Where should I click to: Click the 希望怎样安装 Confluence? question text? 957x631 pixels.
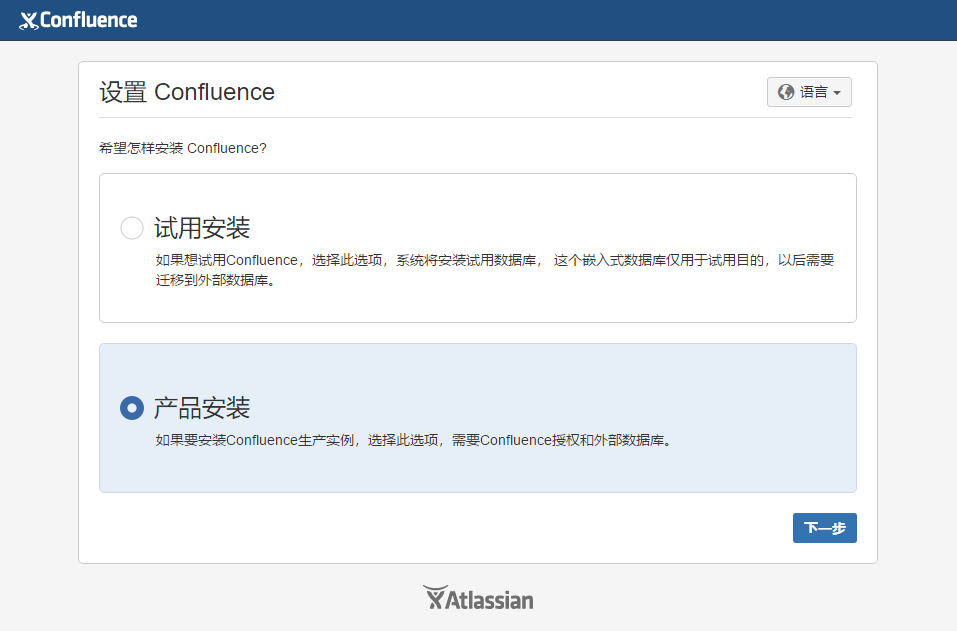(182, 148)
